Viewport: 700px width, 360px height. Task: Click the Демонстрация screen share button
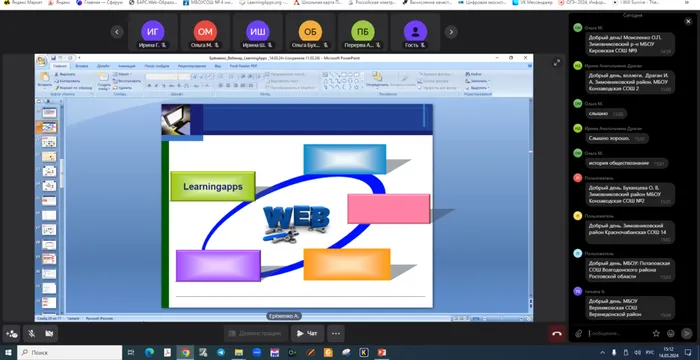(x=256, y=334)
